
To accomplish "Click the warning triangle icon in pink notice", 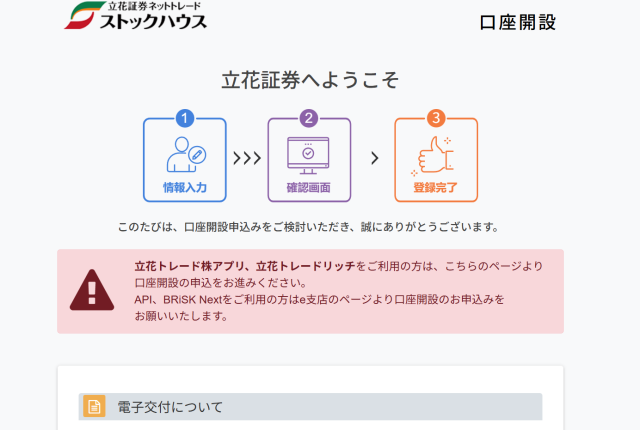I will (x=92, y=290).
